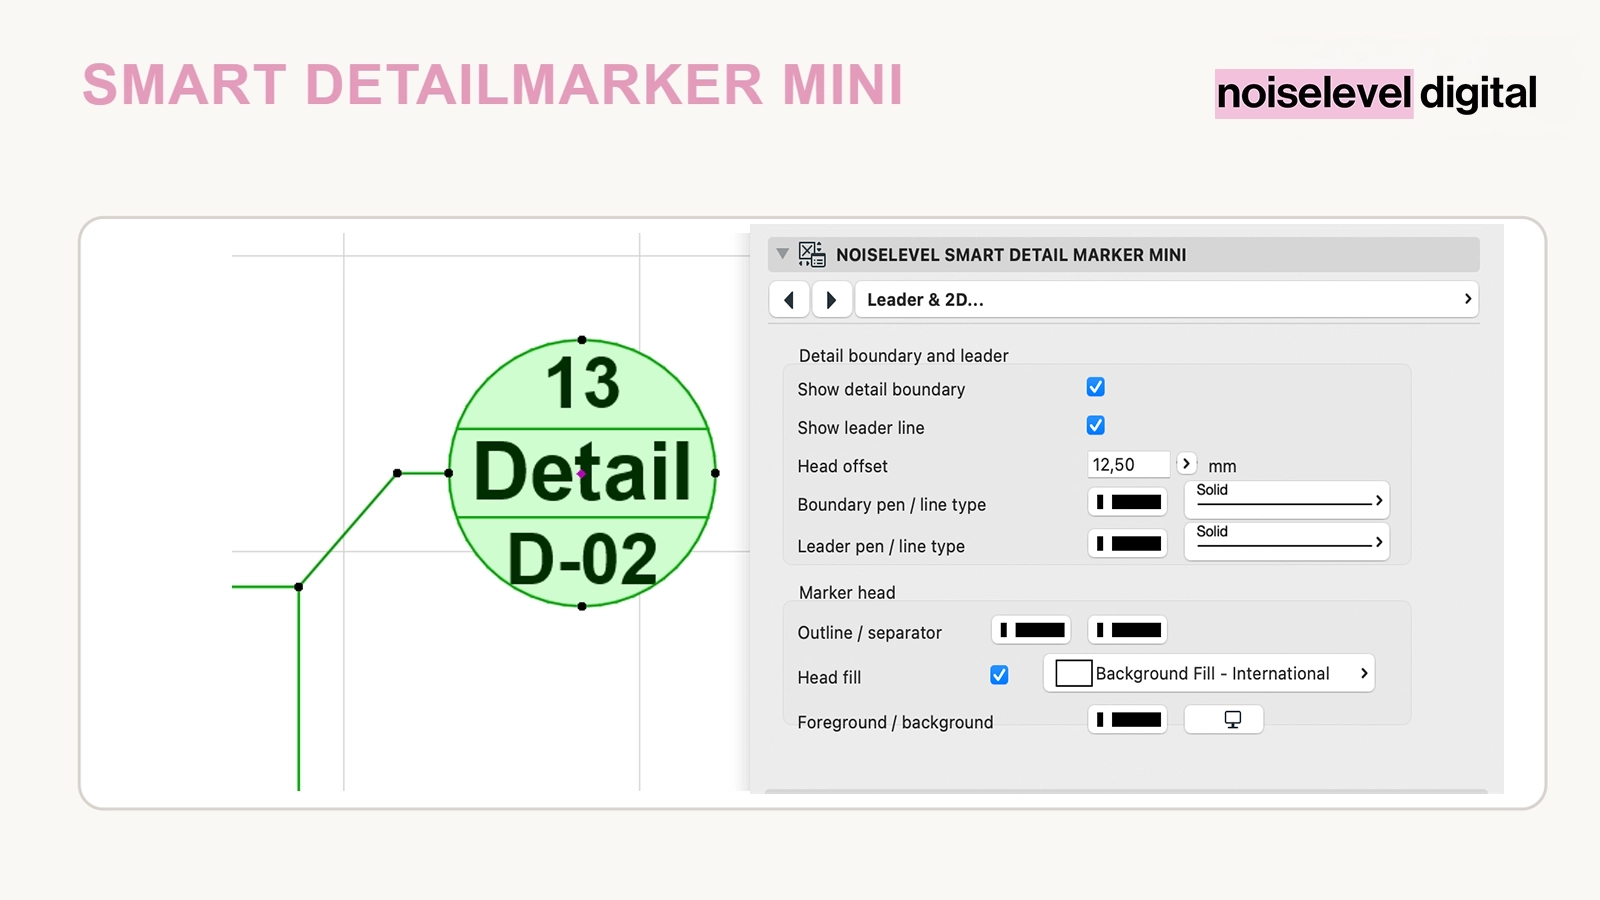The width and height of the screenshot is (1600, 900).
Task: Click the marker settings icon beside panel title
Action: (x=812, y=254)
